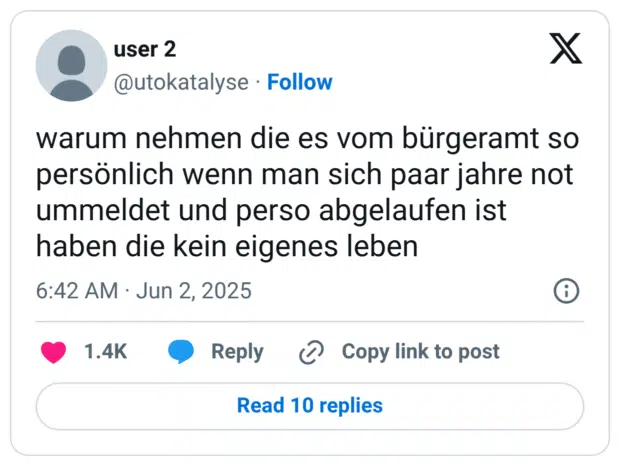Viewport: 620px width, 466px height.
Task: Open the "6:42 AM" time of the post
Action: click(78, 291)
